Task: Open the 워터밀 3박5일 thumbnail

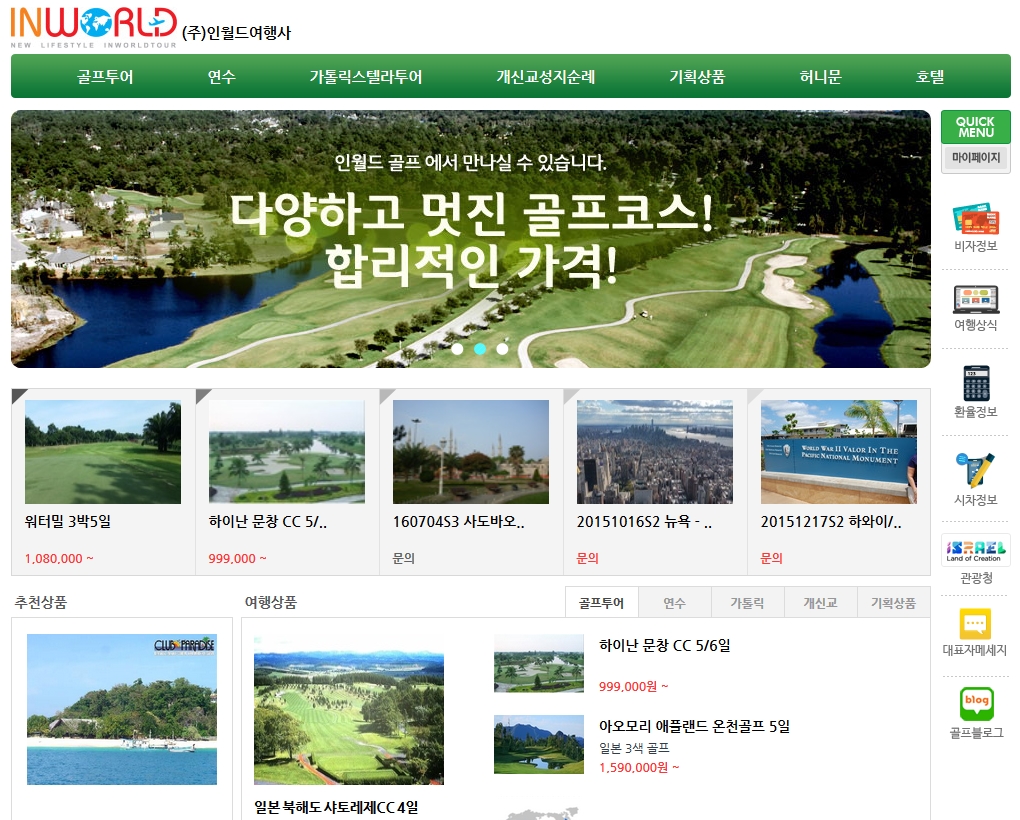Action: (103, 450)
